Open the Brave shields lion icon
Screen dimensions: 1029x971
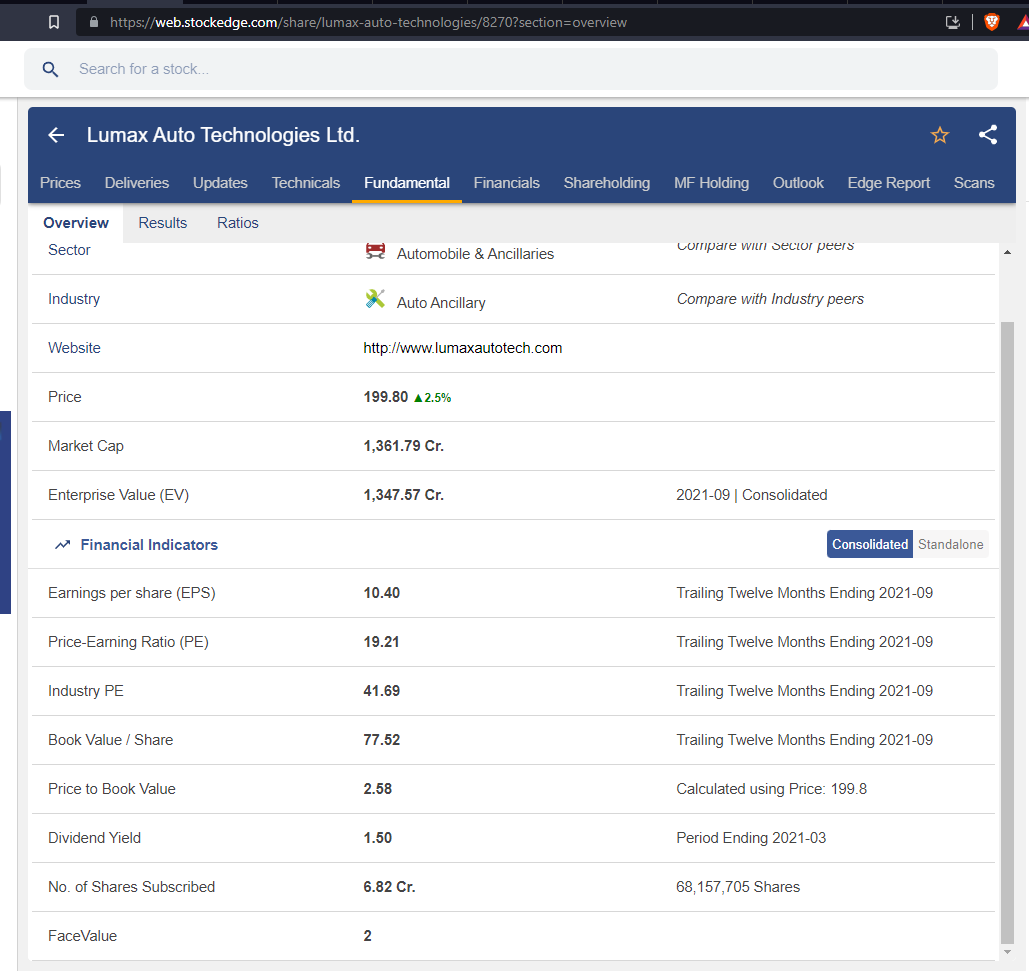coord(992,22)
